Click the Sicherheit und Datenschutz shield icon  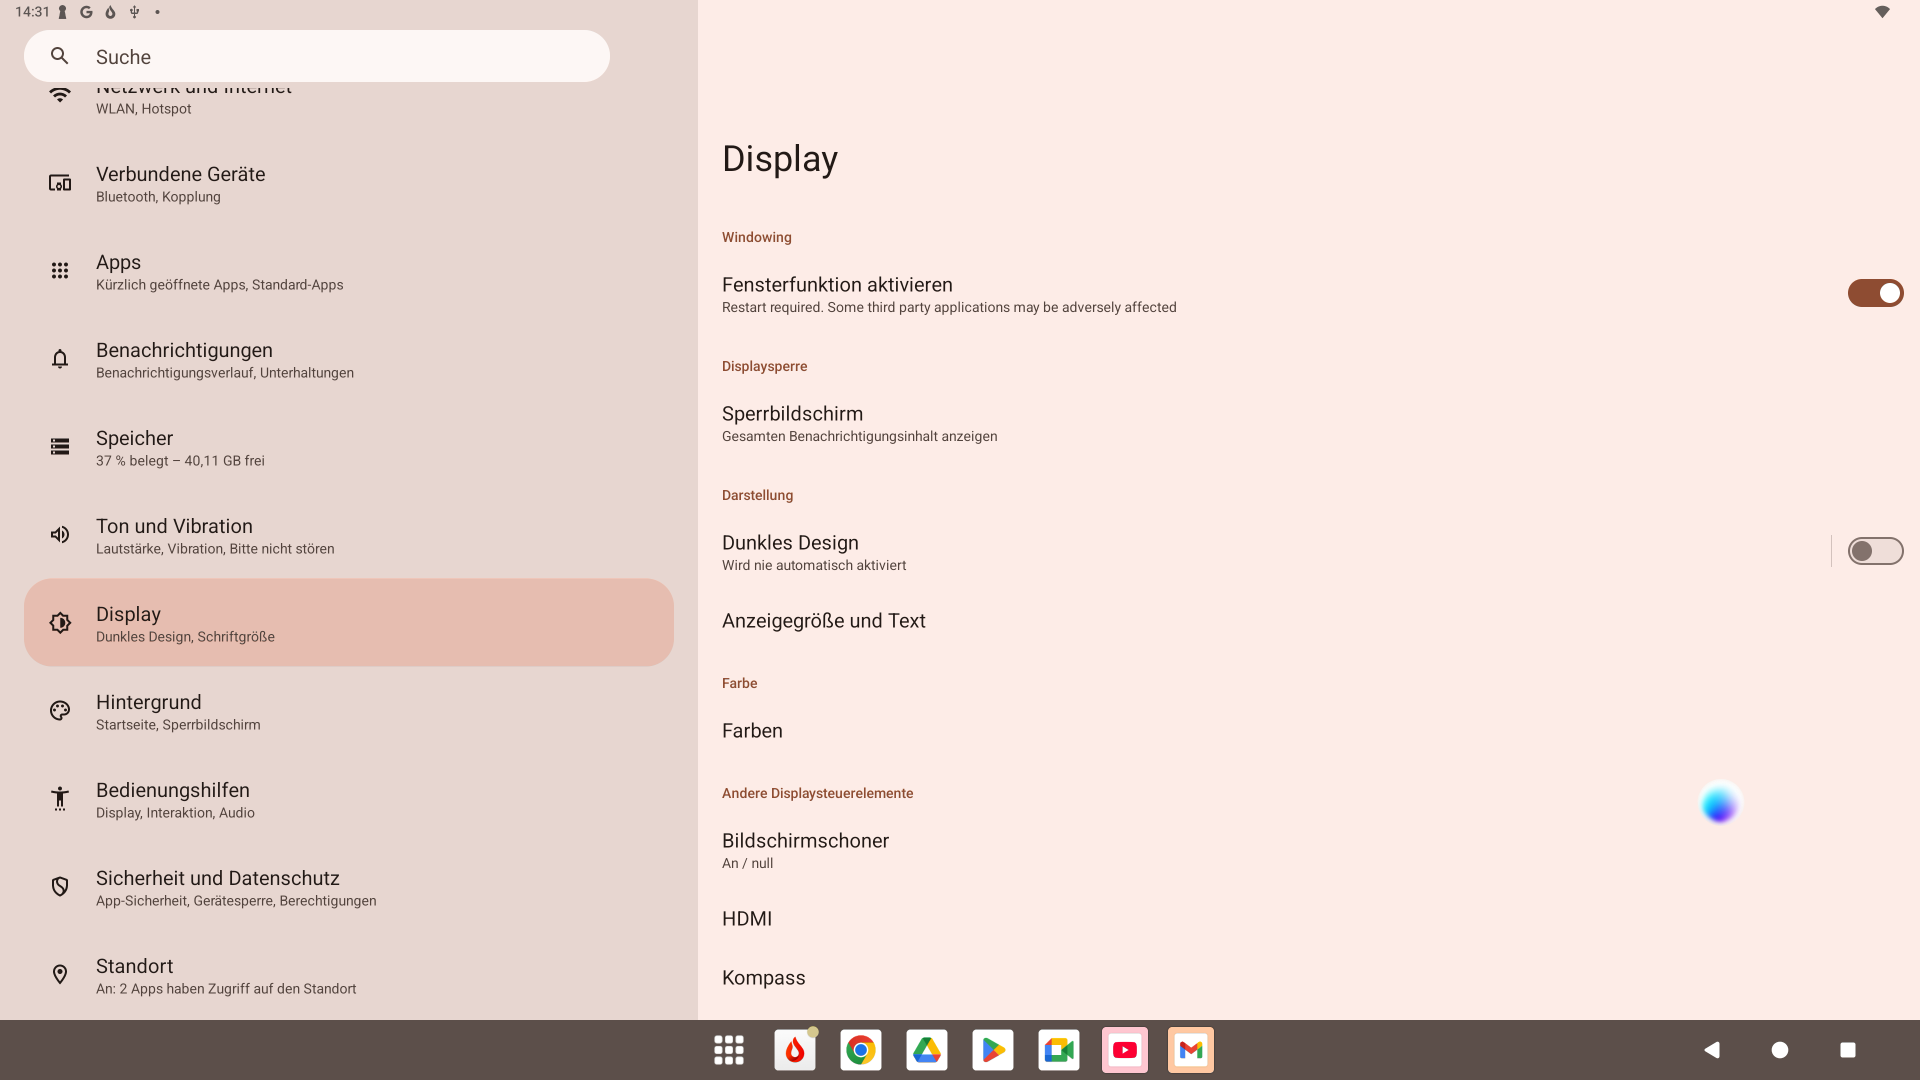pyautogui.click(x=60, y=887)
